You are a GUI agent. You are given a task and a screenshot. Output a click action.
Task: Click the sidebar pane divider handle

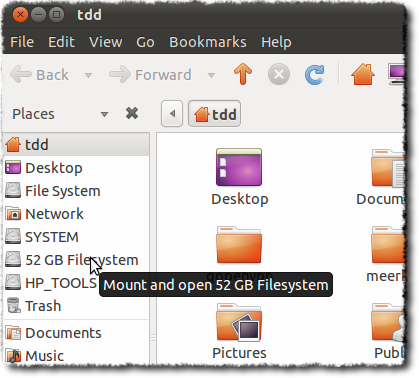tap(153, 337)
